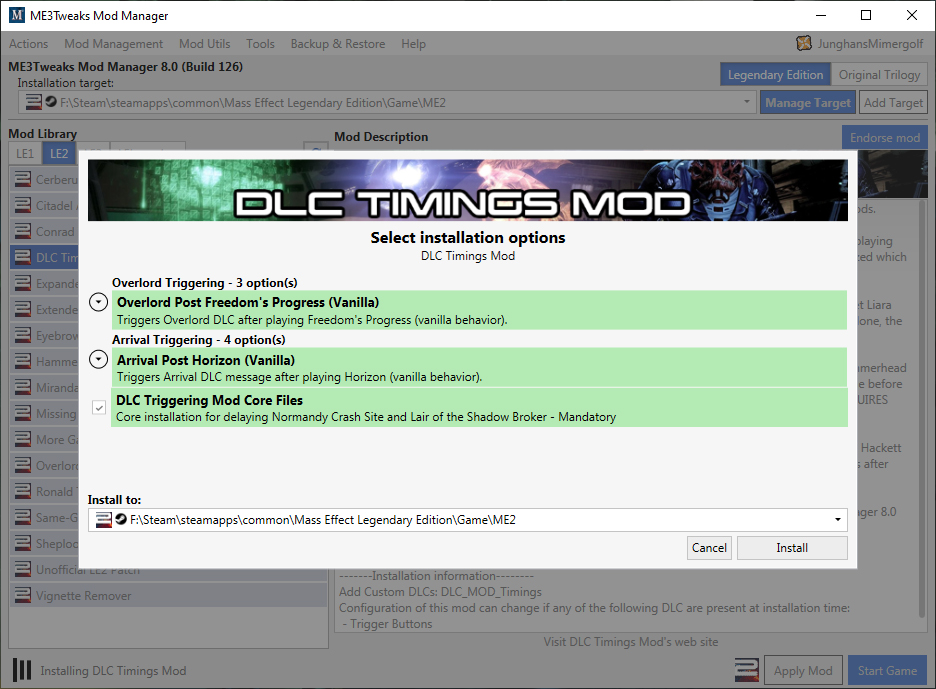Image resolution: width=936 pixels, height=689 pixels.
Task: Open the Help menu
Action: pos(413,44)
